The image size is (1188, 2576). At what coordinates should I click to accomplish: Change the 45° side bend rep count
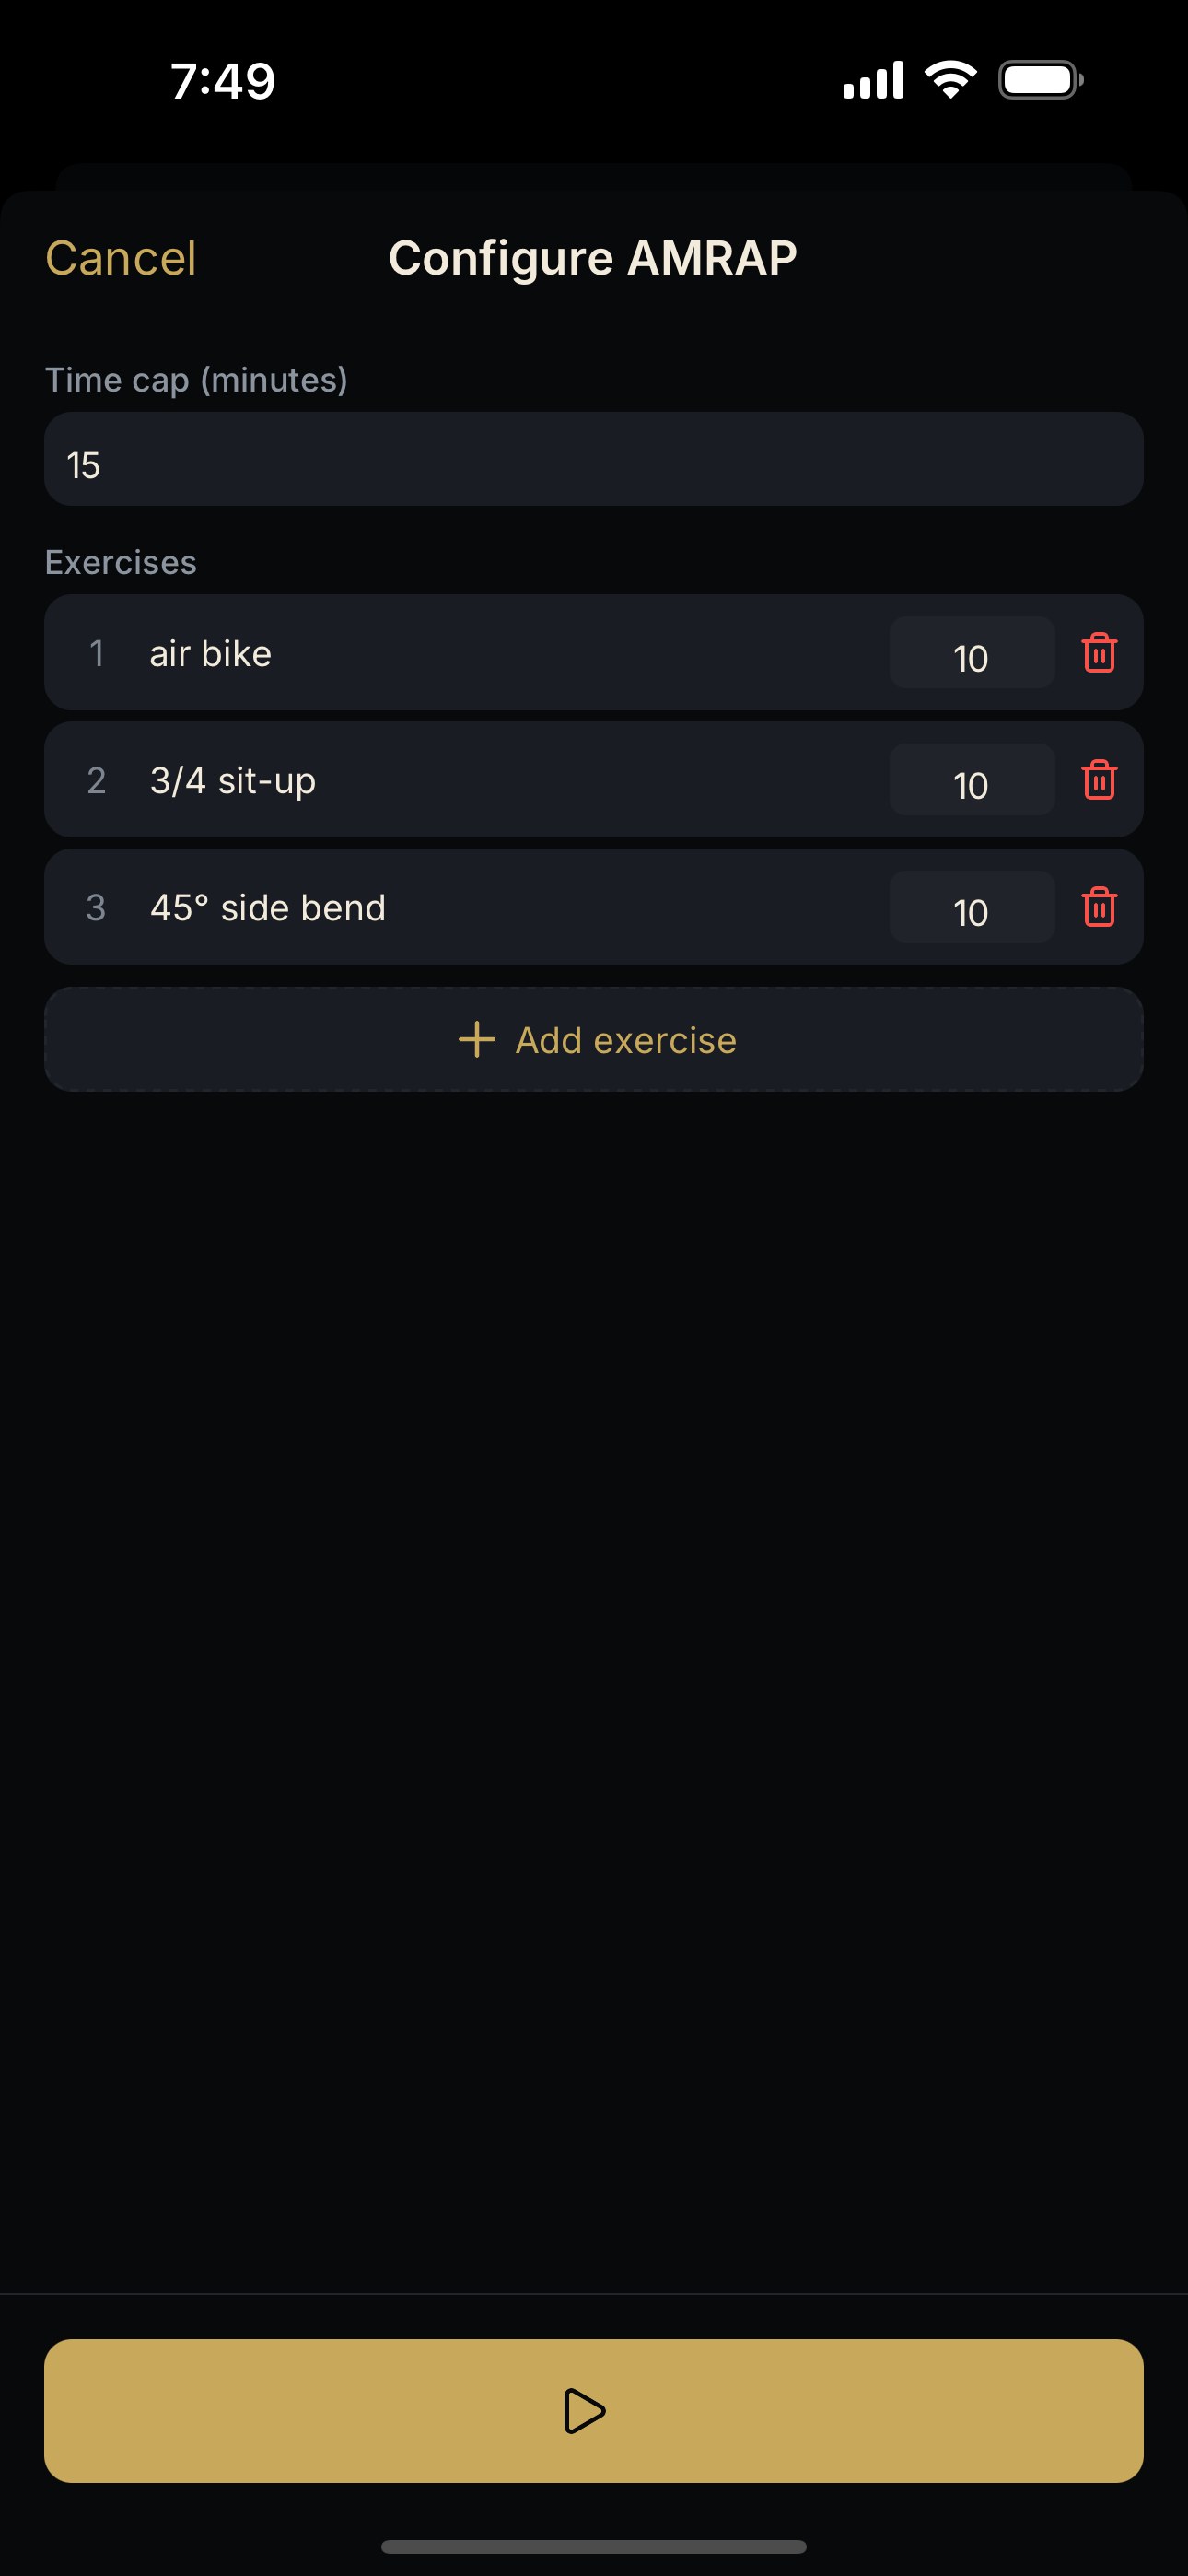972,907
